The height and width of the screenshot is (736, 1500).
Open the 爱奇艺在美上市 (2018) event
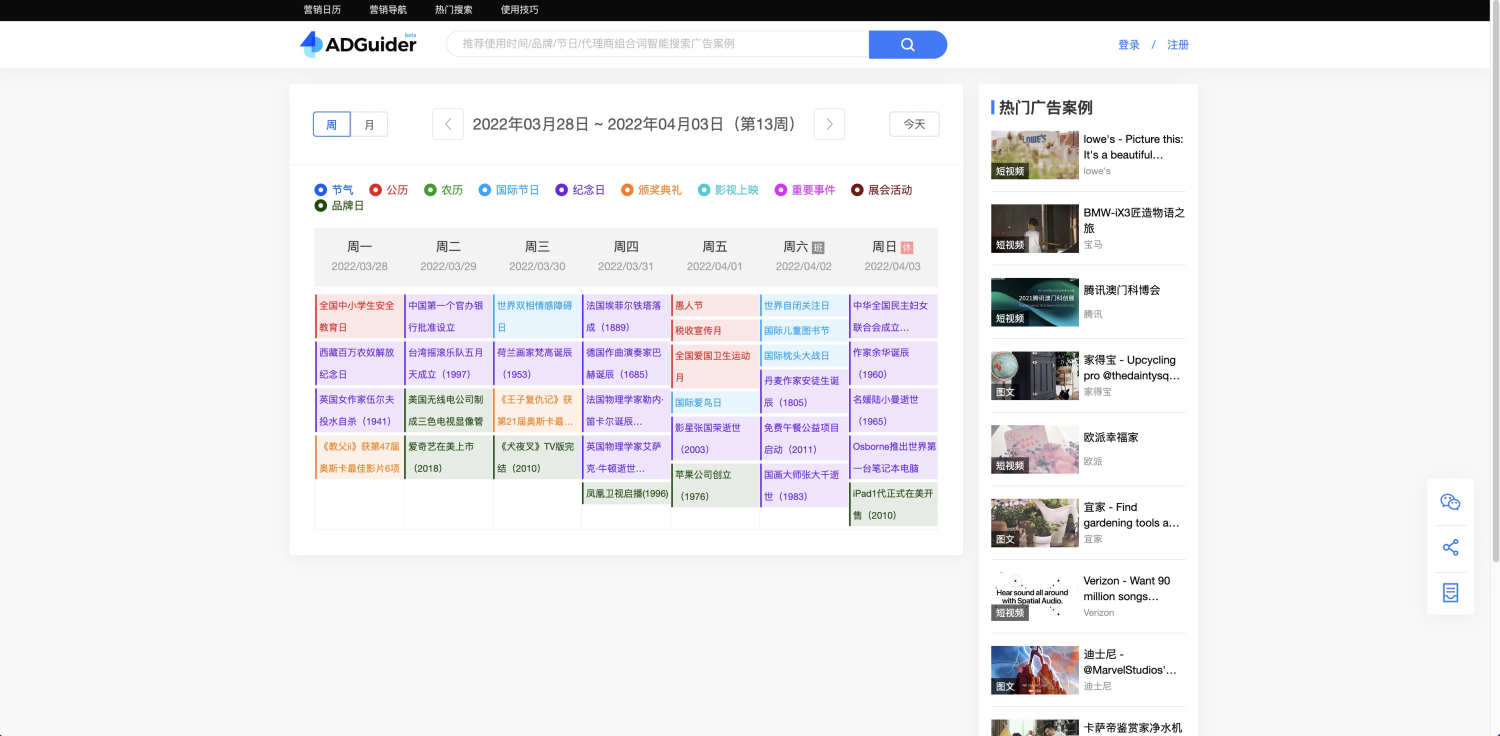click(x=448, y=457)
